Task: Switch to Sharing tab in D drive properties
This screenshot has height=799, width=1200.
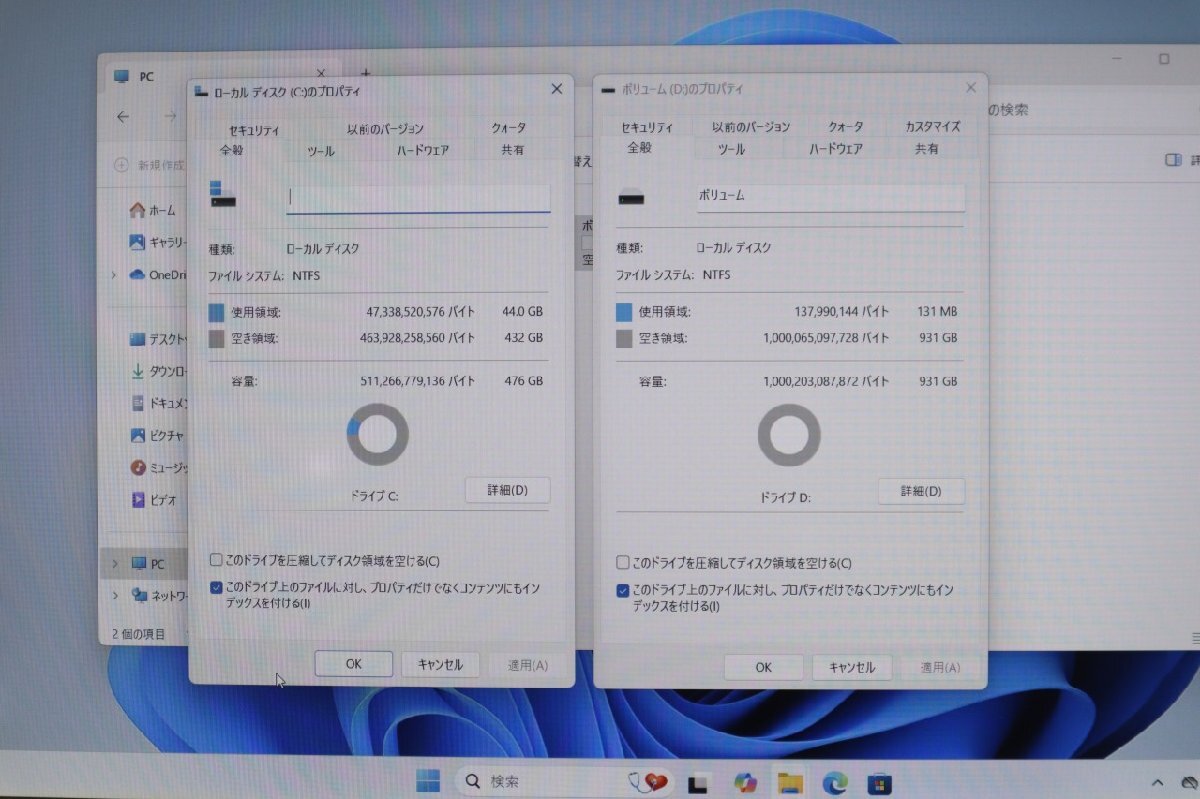Action: (926, 149)
